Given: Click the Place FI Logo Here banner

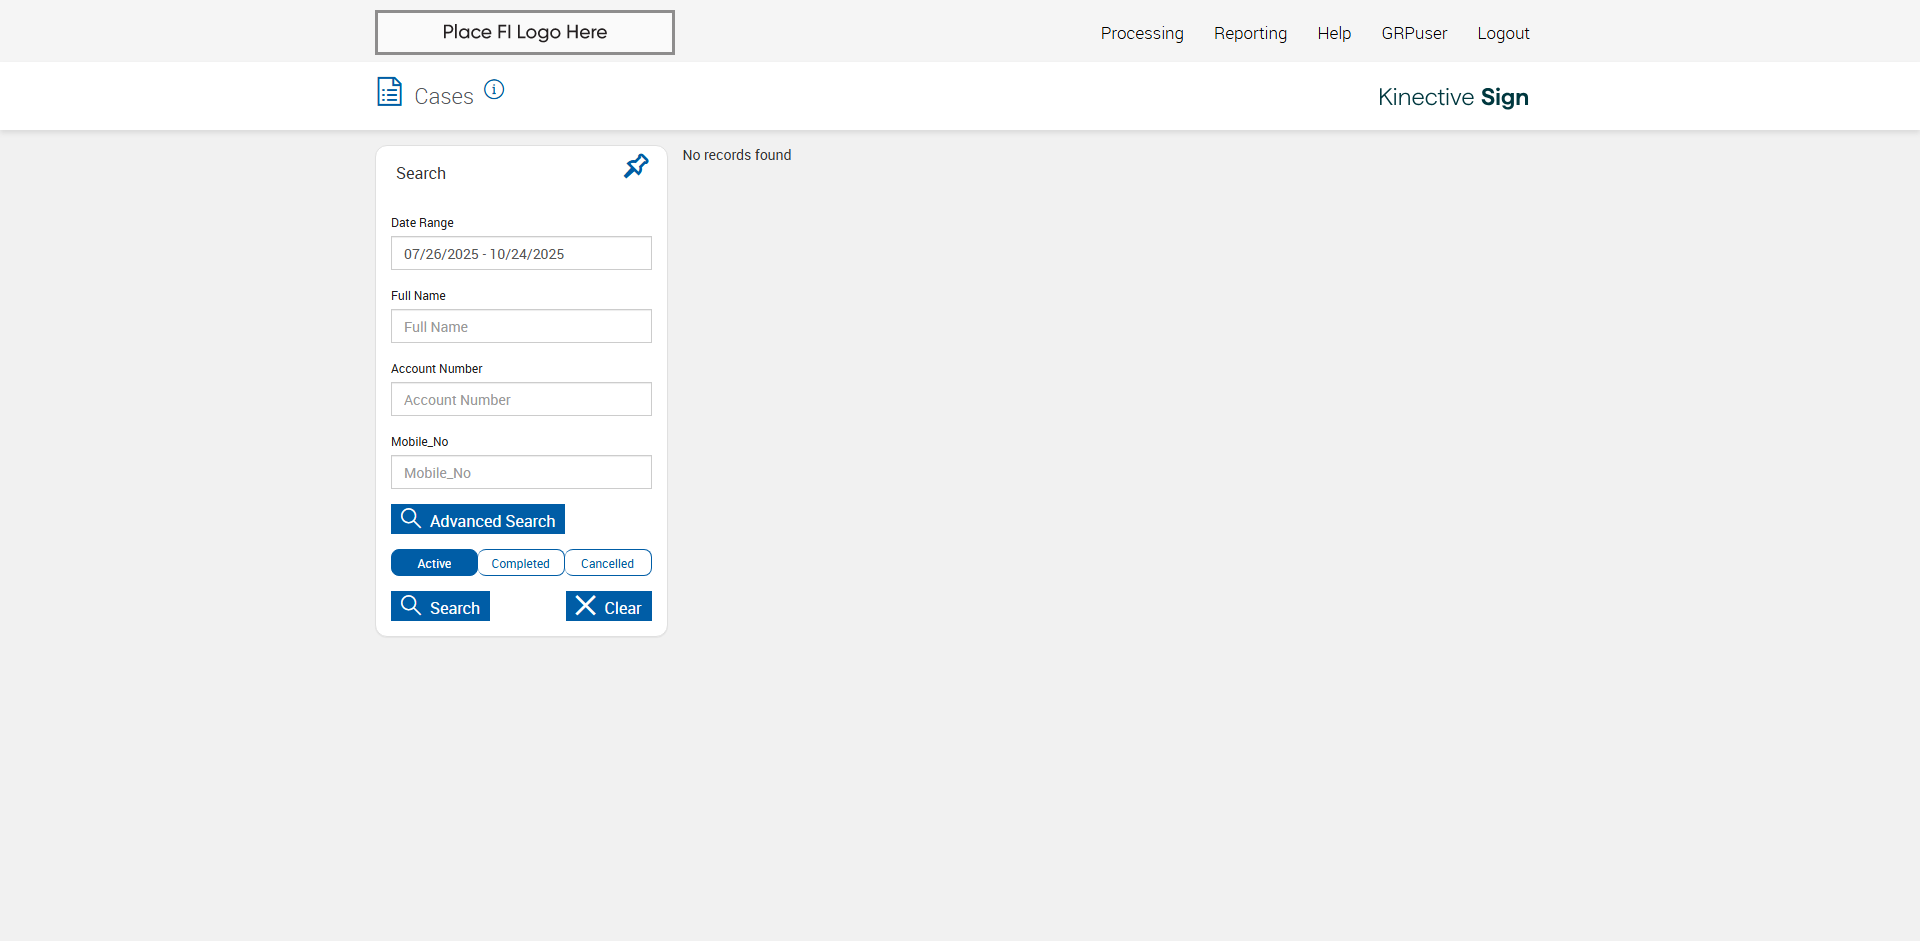Looking at the screenshot, I should click(525, 32).
